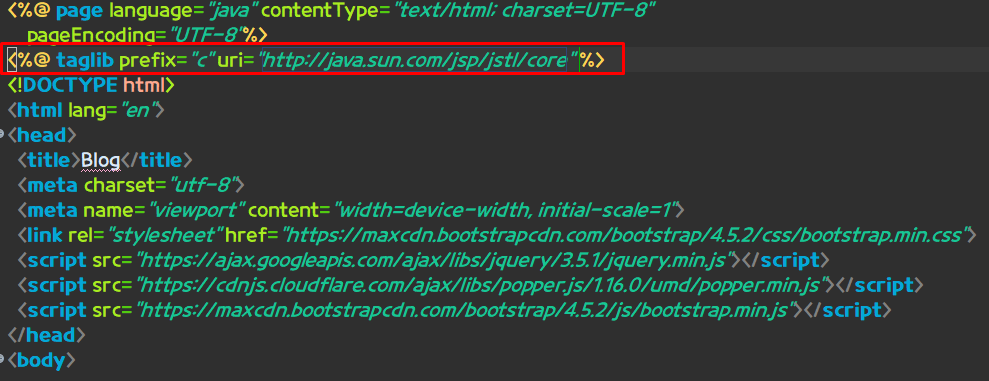The width and height of the screenshot is (989, 381).
Task: Click the uri attribute name
Action: pos(231,61)
